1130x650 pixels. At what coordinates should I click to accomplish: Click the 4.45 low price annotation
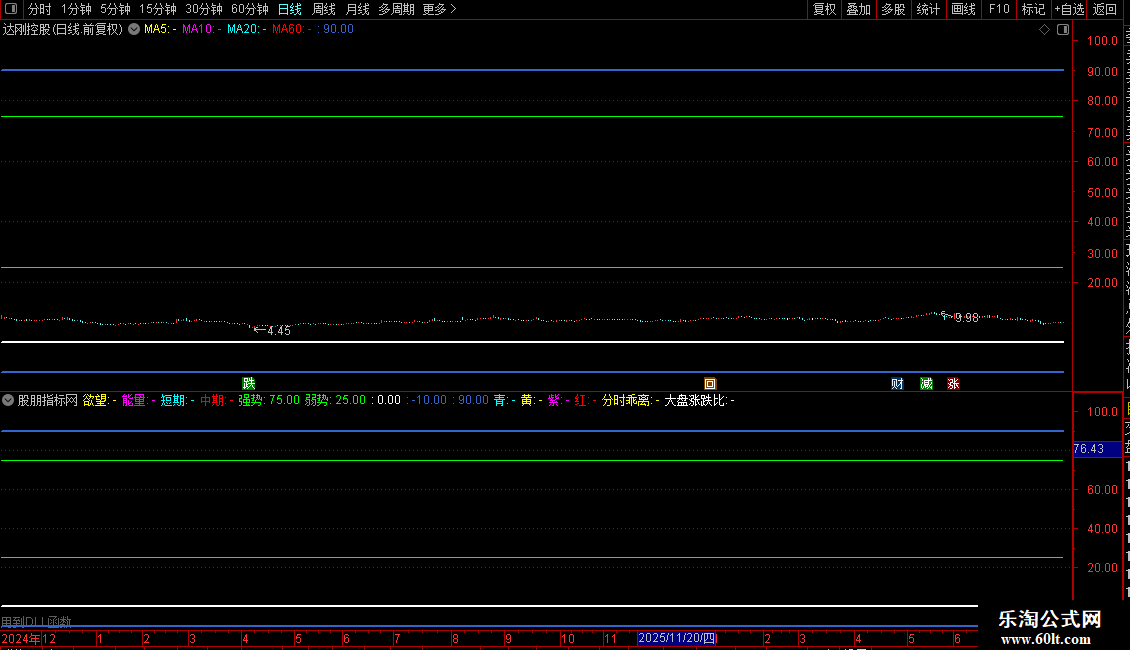point(278,331)
